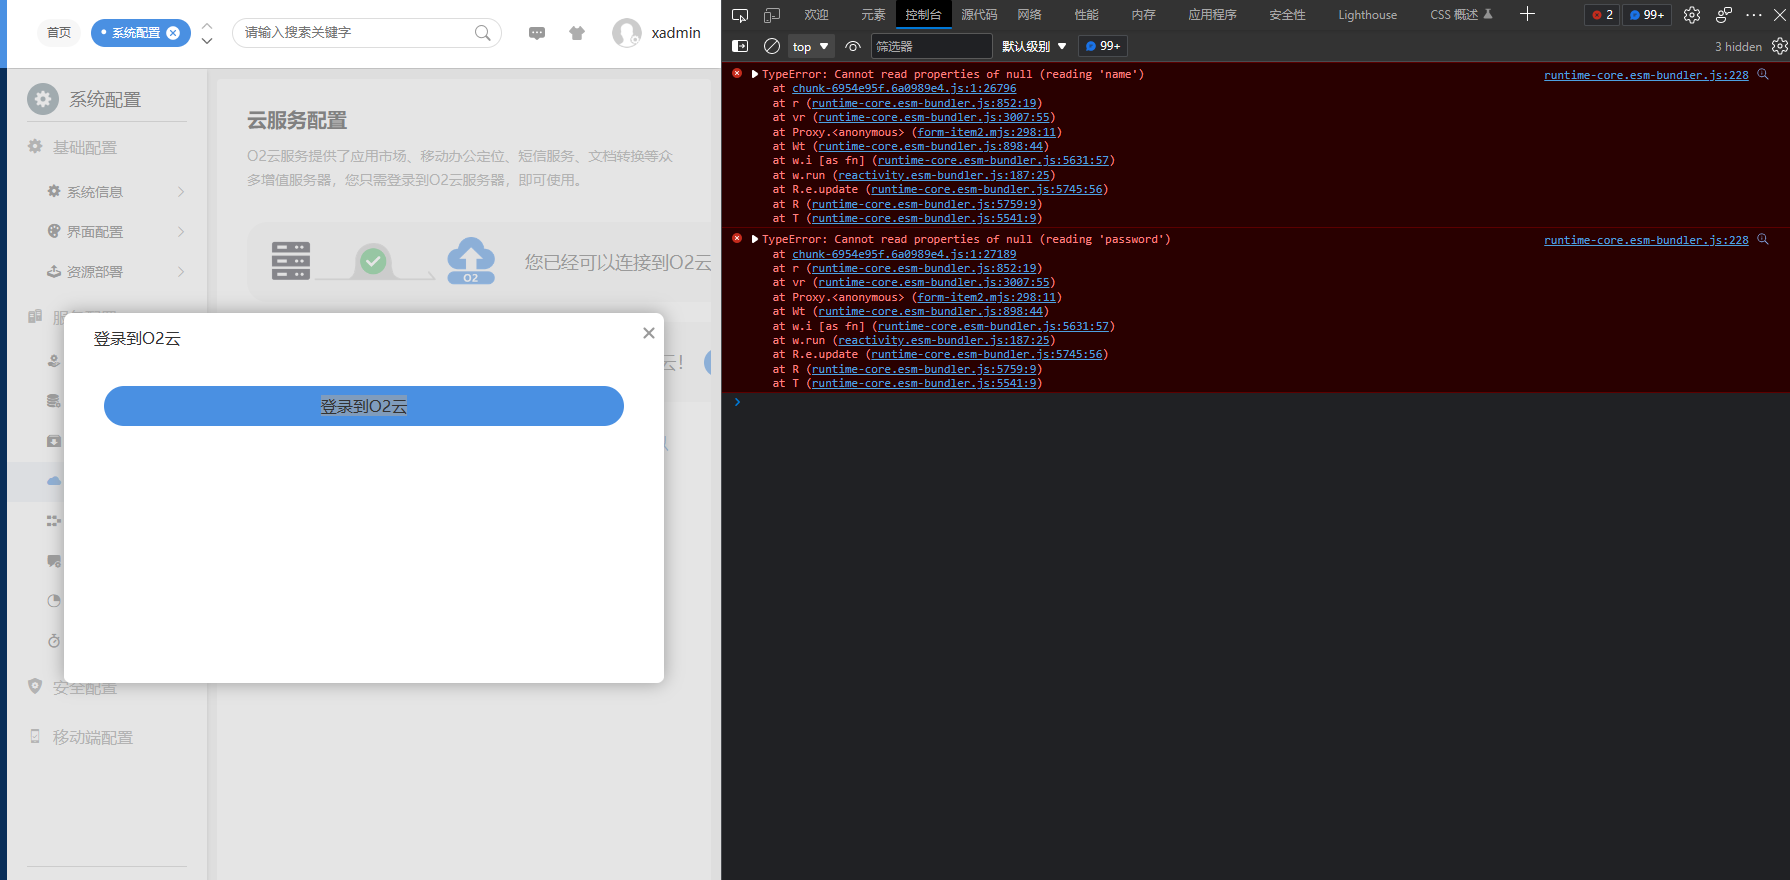Open console settings gear beside 3 hidden
Image resolution: width=1790 pixels, height=880 pixels.
pyautogui.click(x=1779, y=46)
